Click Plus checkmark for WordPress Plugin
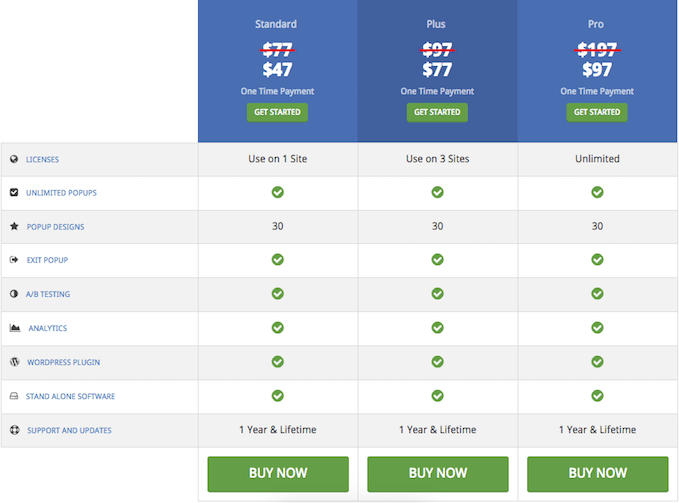Screen dimensions: 679x503 [x=437, y=361]
